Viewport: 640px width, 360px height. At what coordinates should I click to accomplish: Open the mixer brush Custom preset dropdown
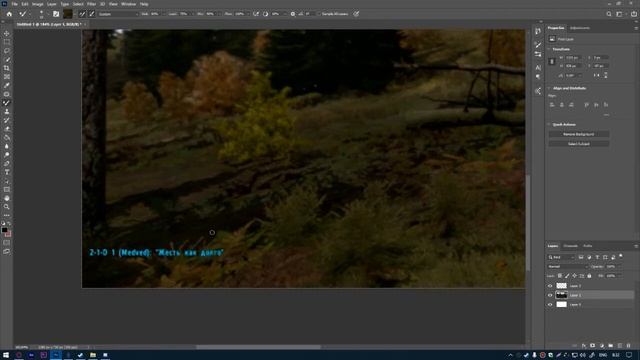(118, 14)
